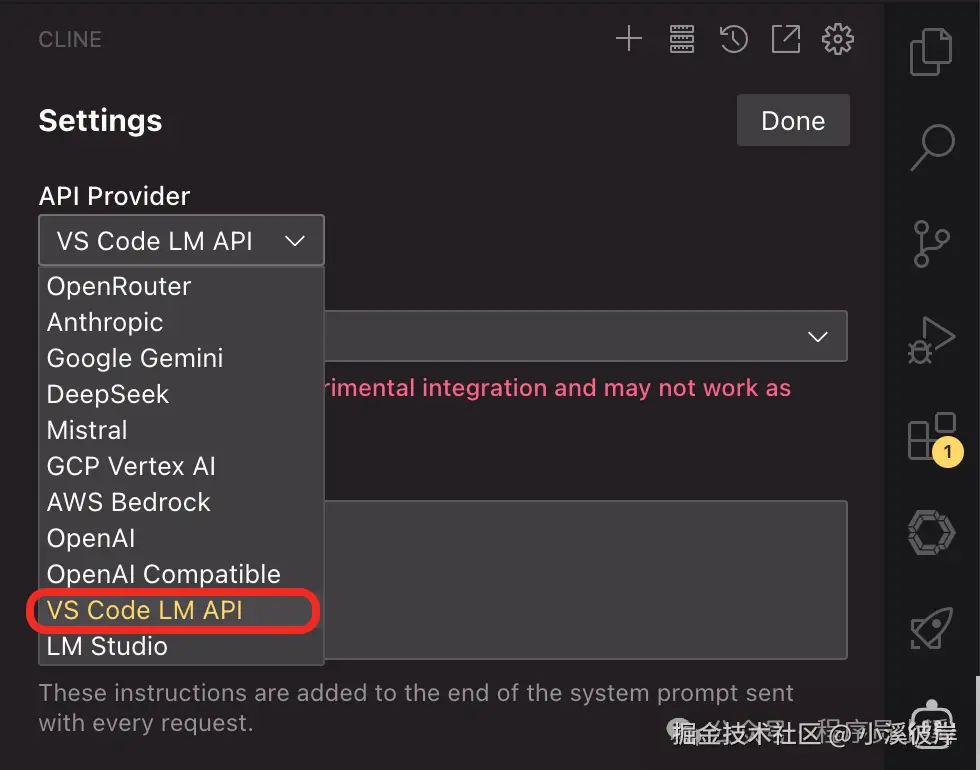Expand the Language Model dropdown chevron
The image size is (980, 770).
pos(818,337)
